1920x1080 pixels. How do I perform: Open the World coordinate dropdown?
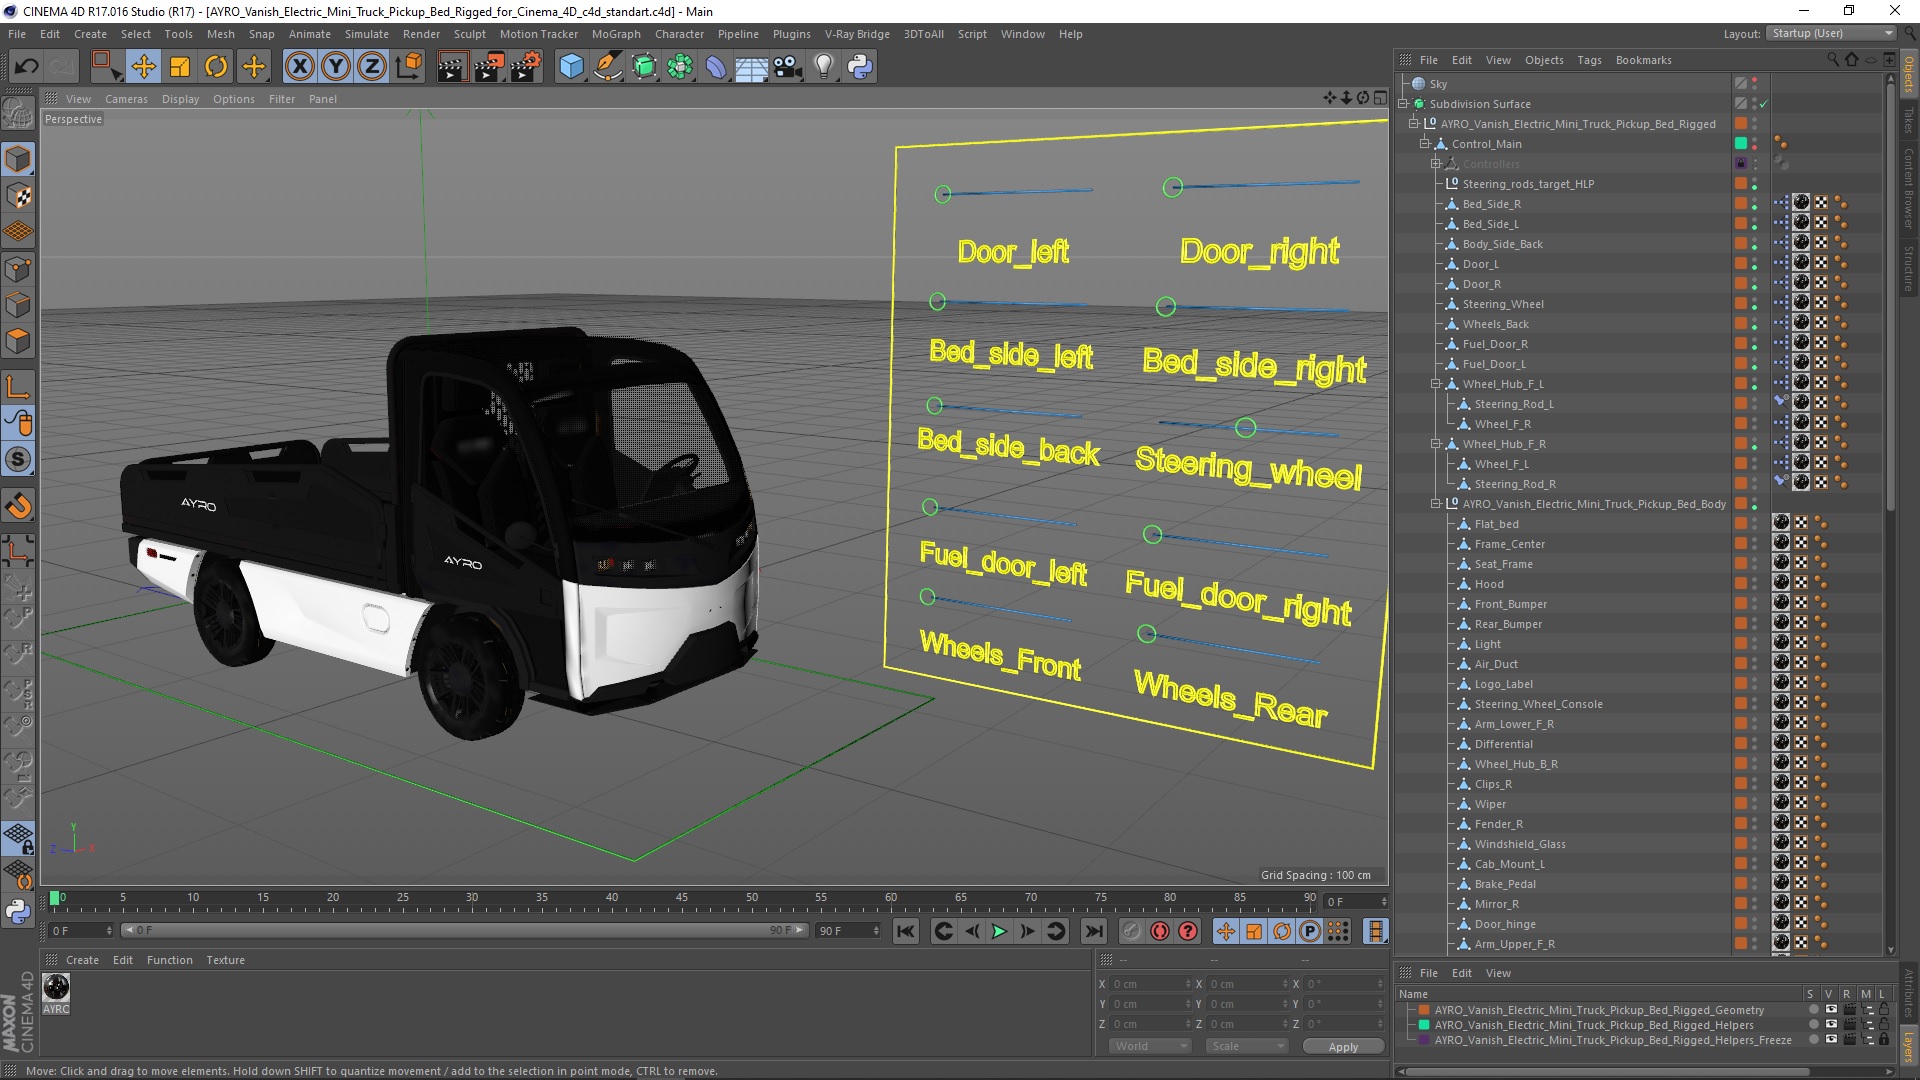[x=1149, y=1046]
